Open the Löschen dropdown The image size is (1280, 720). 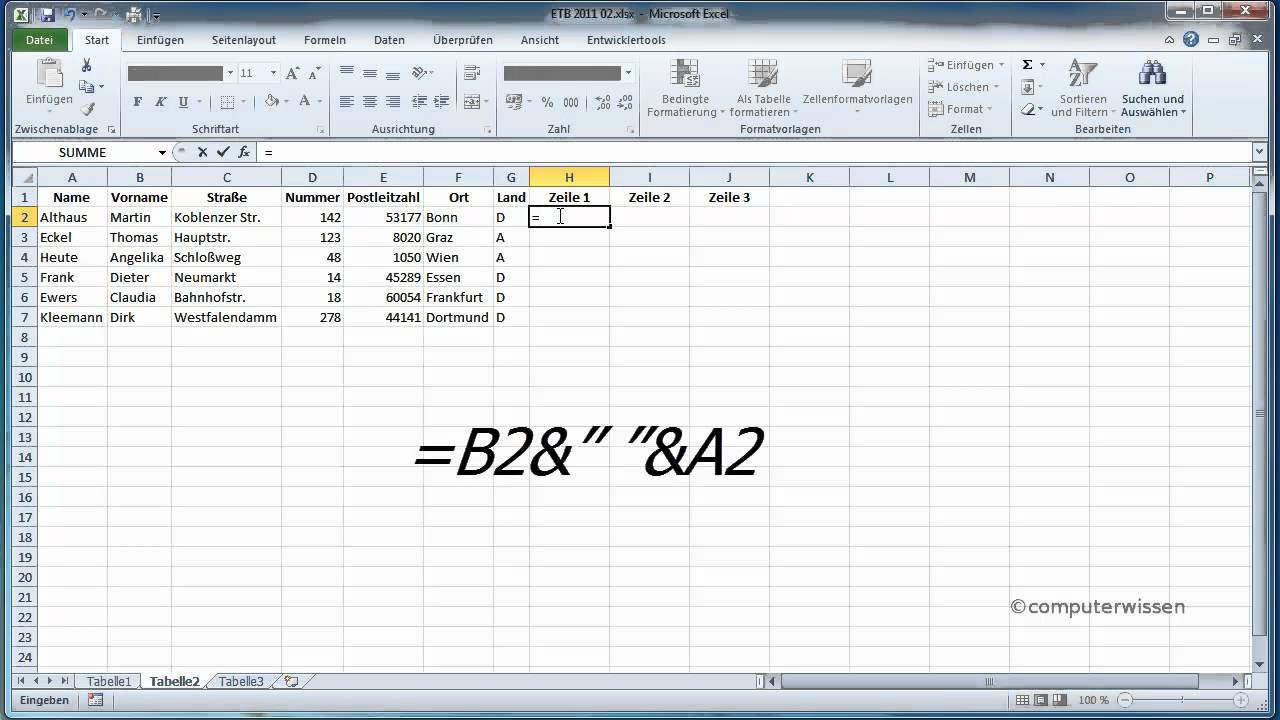963,87
